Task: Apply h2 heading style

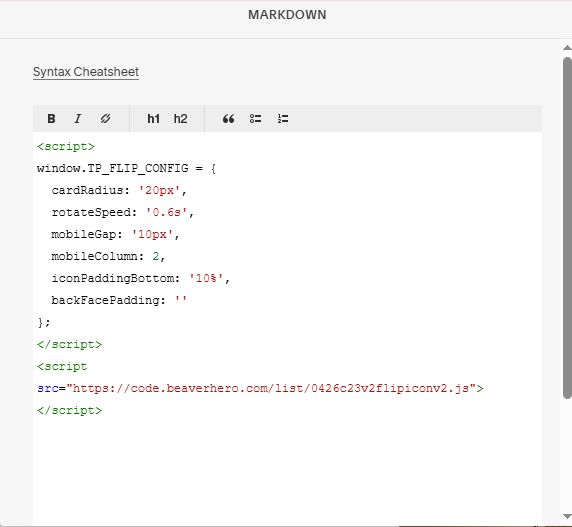Action: click(180, 119)
